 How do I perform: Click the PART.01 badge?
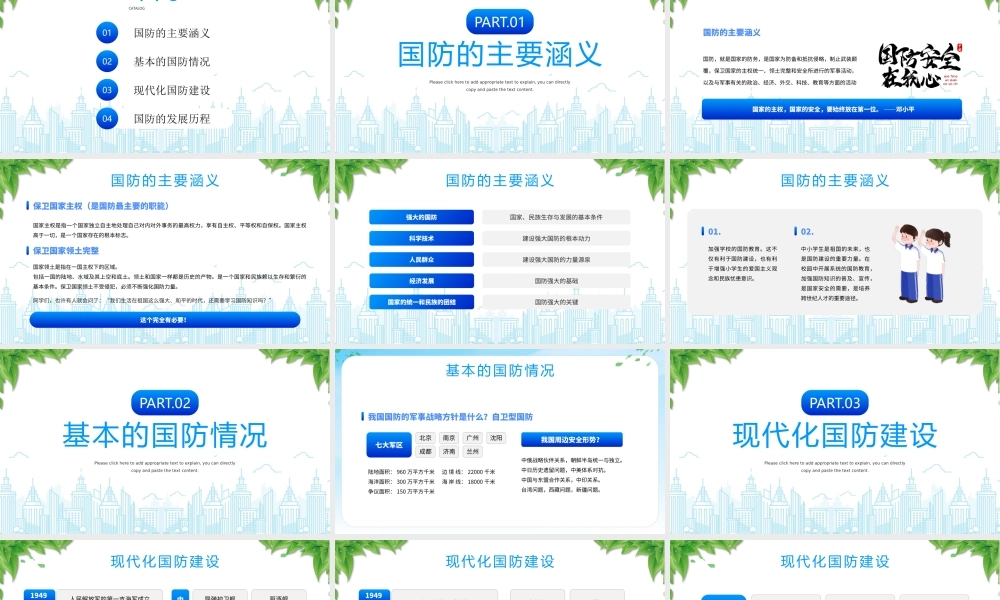499,22
